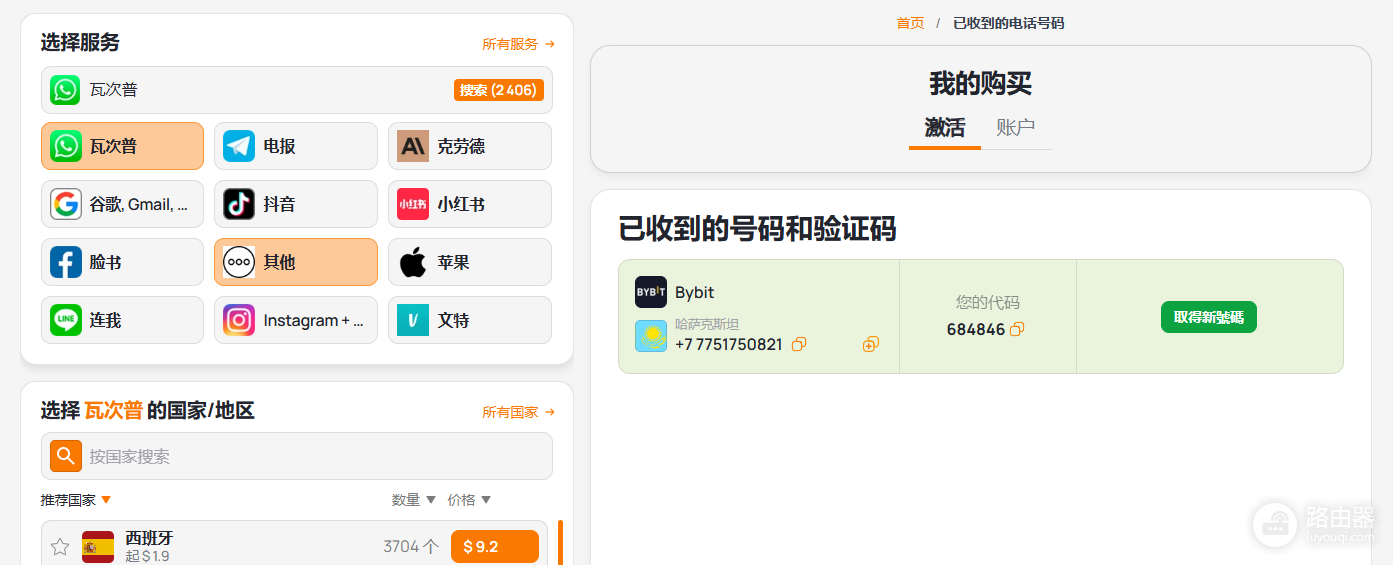Select the 抖音 TikTok service
1393x565 pixels.
[x=296, y=204]
